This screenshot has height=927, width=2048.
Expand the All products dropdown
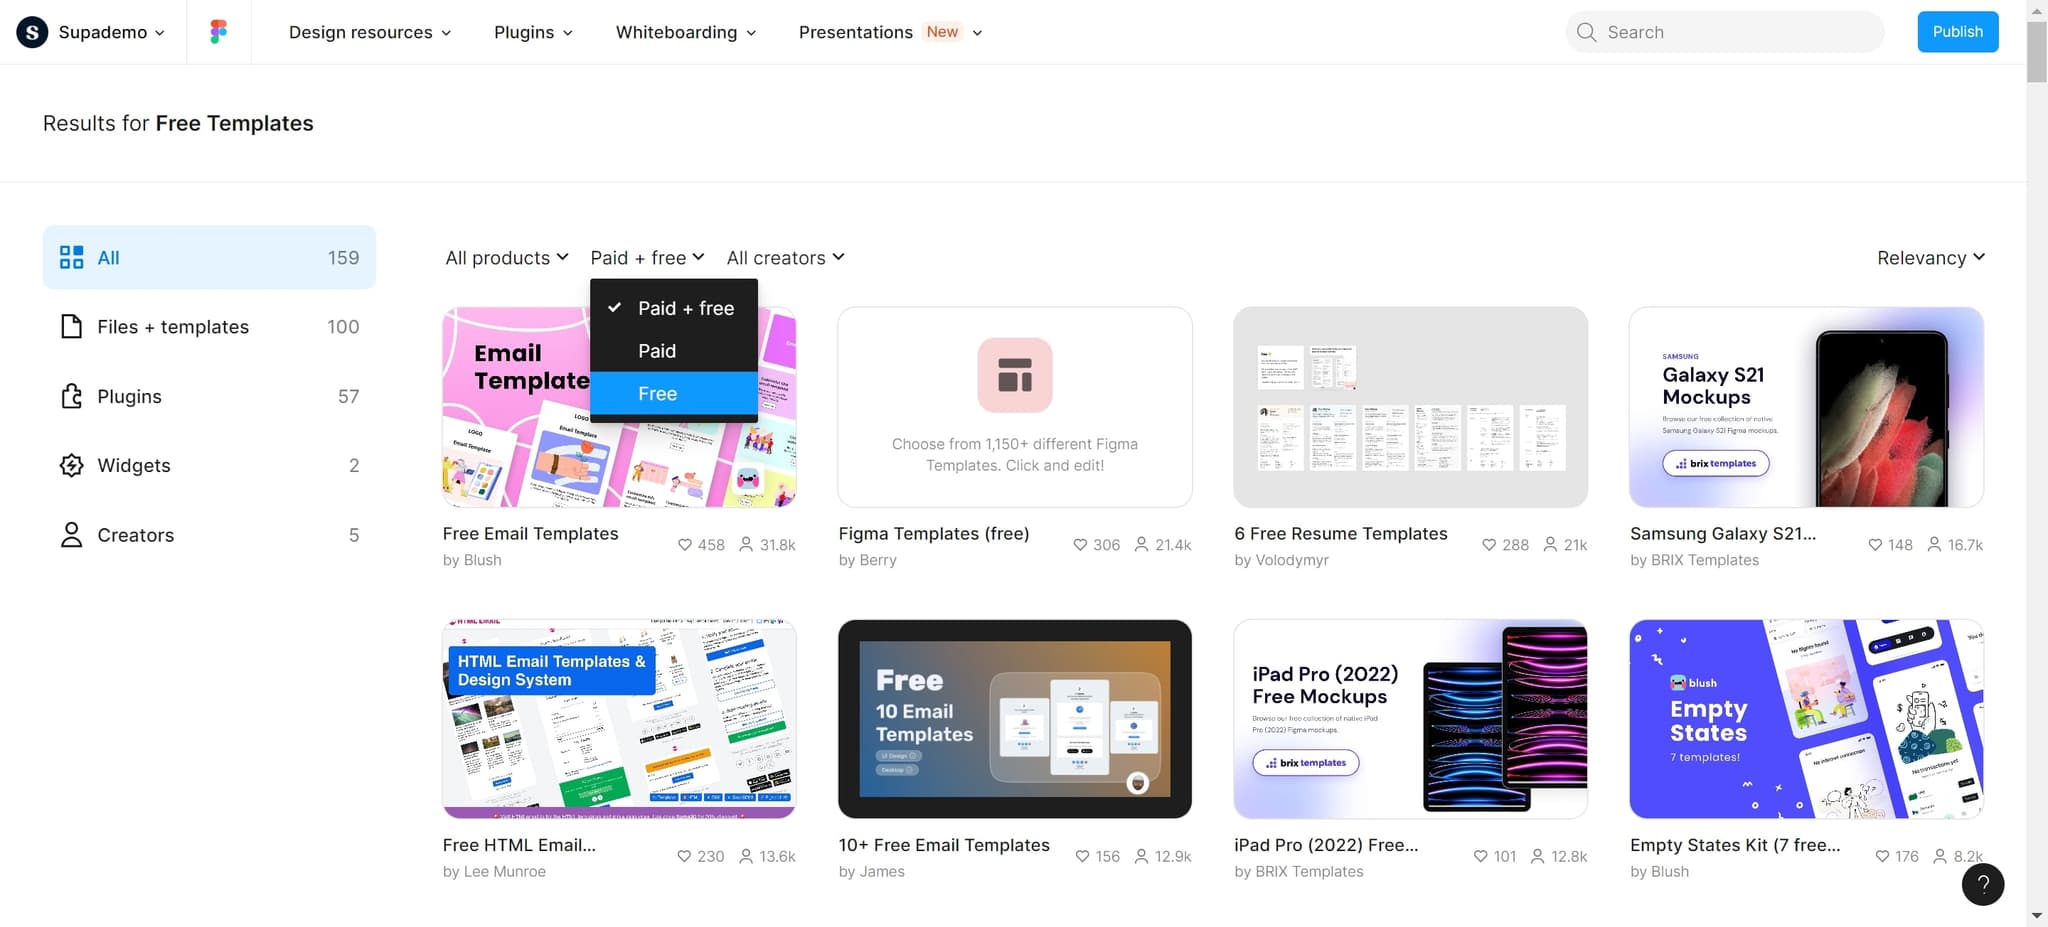click(506, 258)
